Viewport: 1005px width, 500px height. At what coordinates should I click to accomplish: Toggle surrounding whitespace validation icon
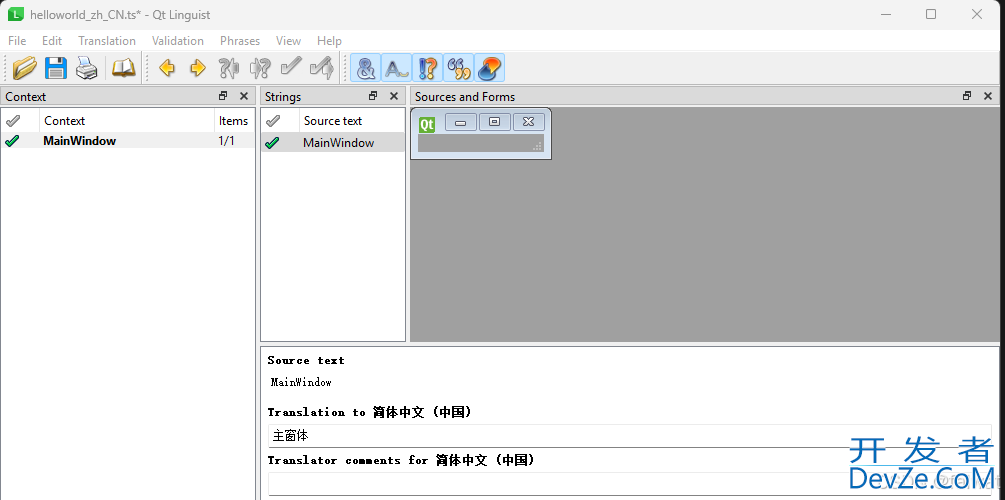397,67
